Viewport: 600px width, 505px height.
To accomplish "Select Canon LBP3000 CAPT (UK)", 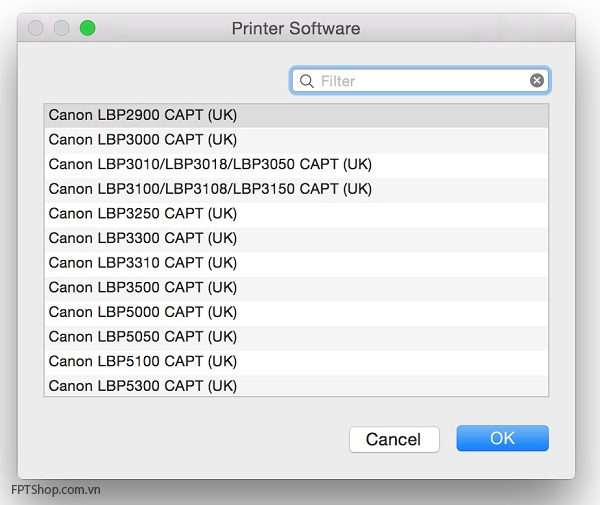I will coord(296,140).
